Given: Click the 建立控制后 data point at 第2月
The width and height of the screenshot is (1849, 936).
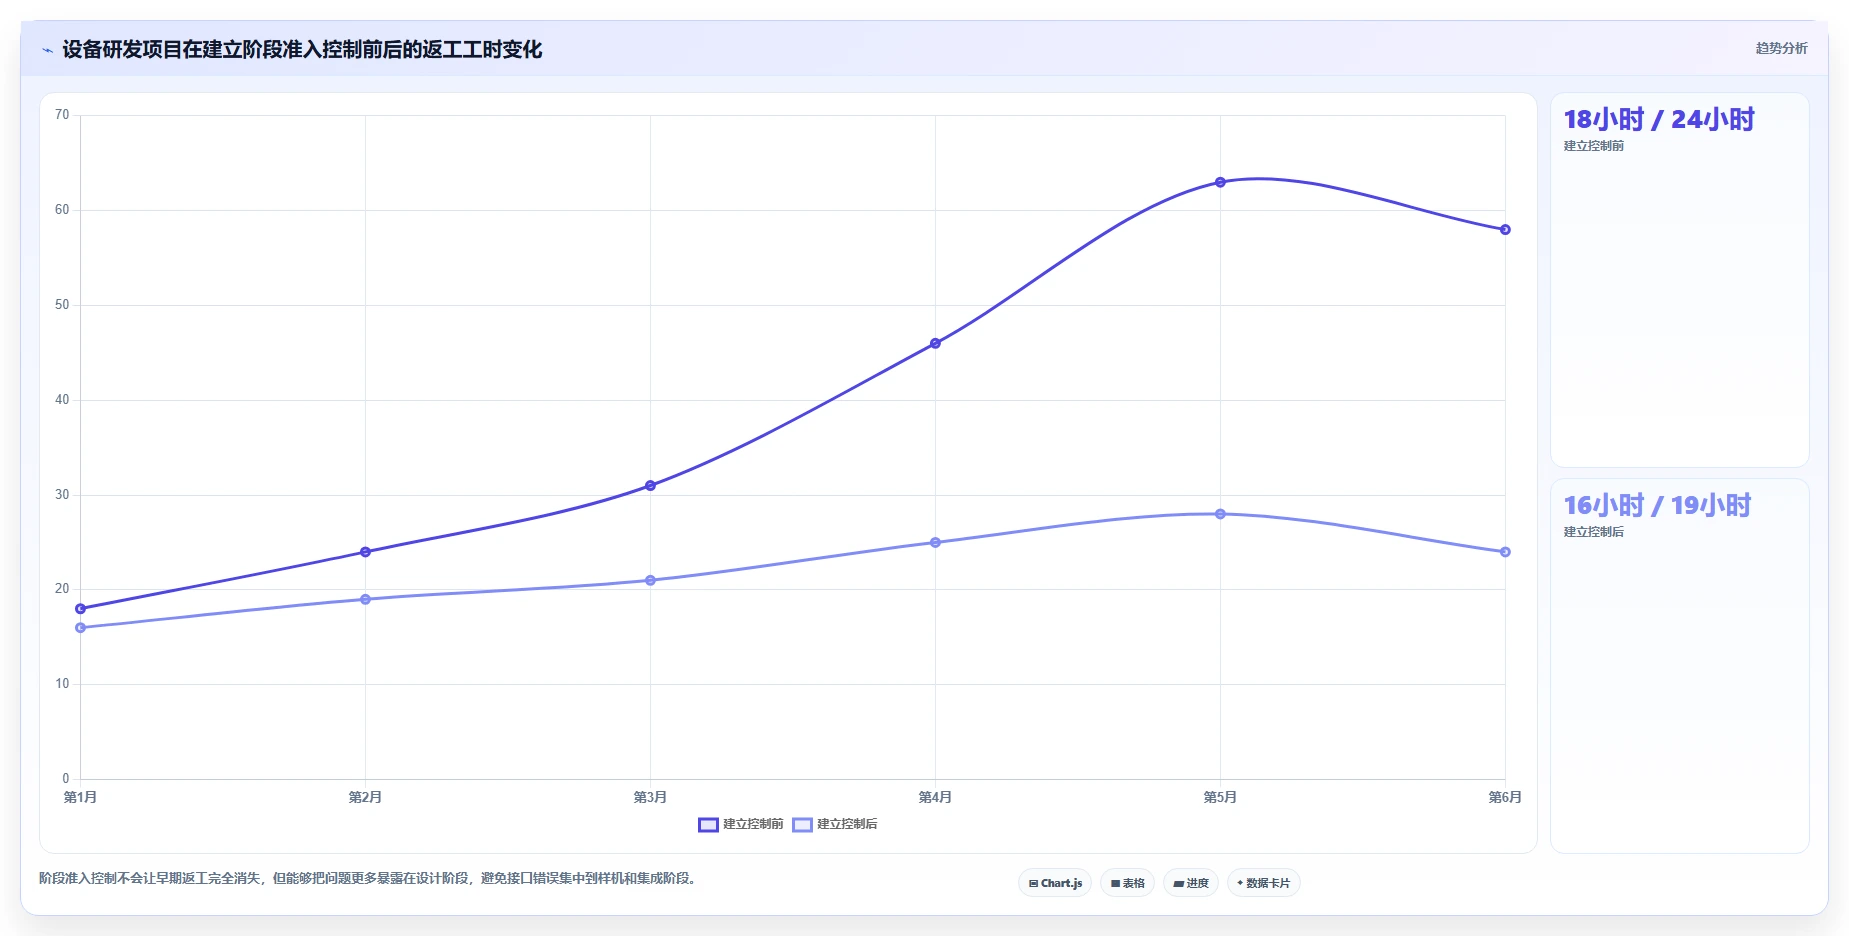Looking at the screenshot, I should pos(365,599).
